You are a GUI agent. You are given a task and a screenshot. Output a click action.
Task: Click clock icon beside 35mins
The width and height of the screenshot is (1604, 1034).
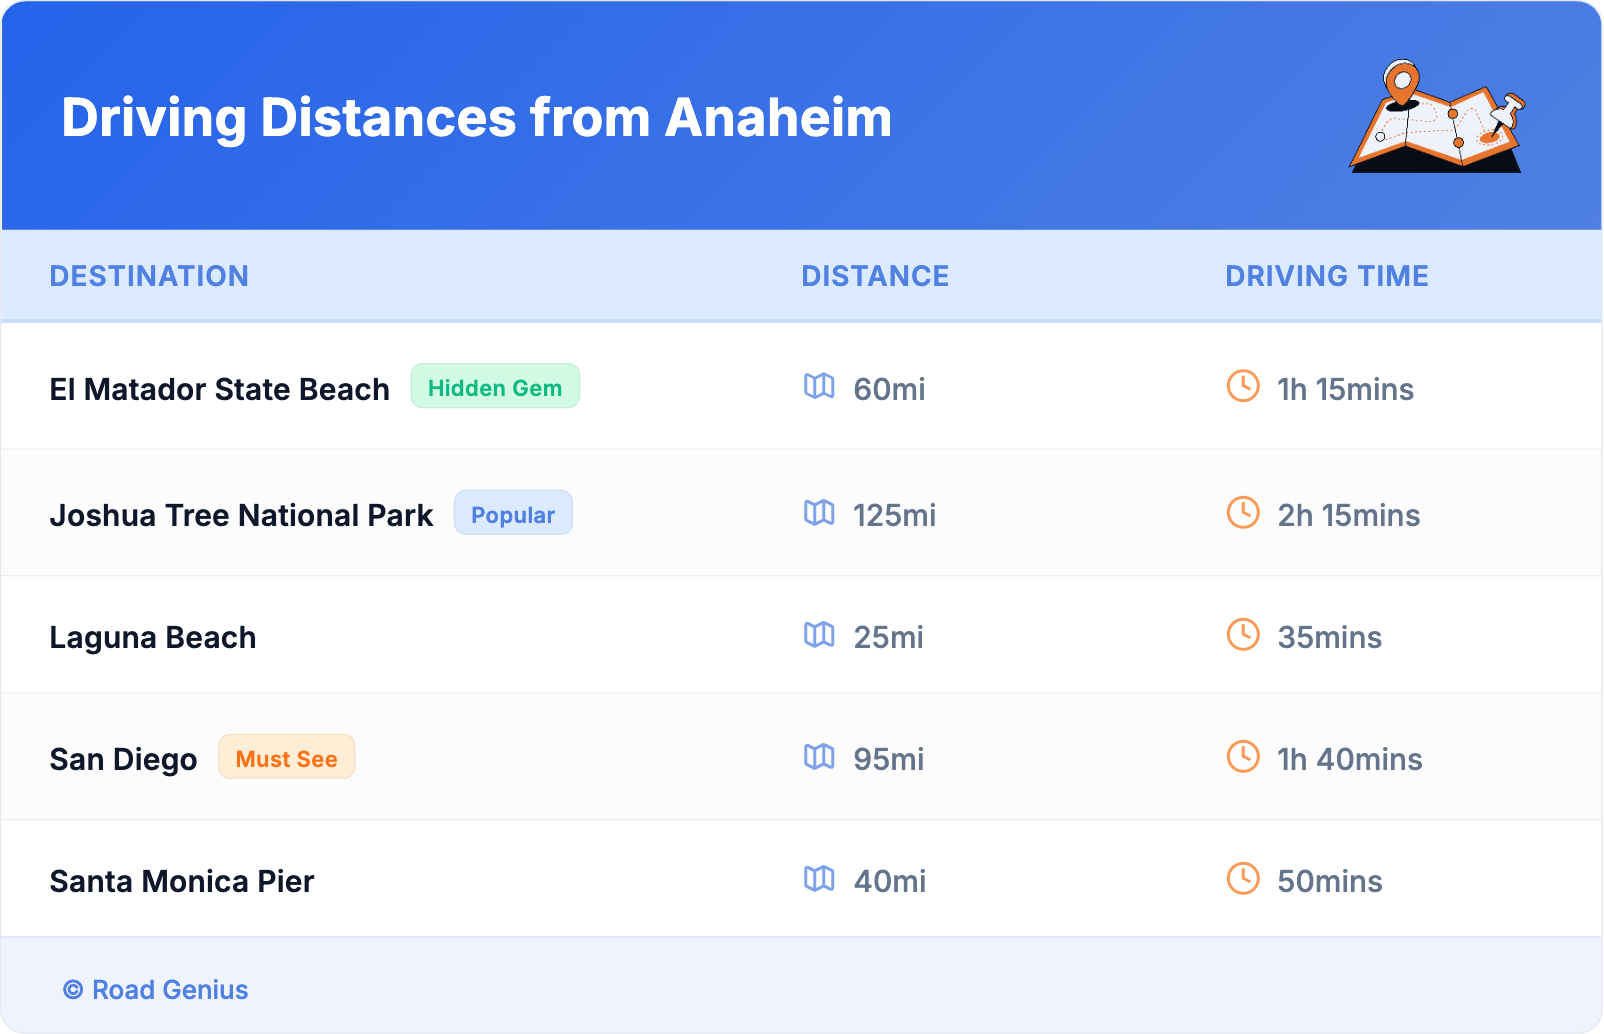click(1243, 635)
